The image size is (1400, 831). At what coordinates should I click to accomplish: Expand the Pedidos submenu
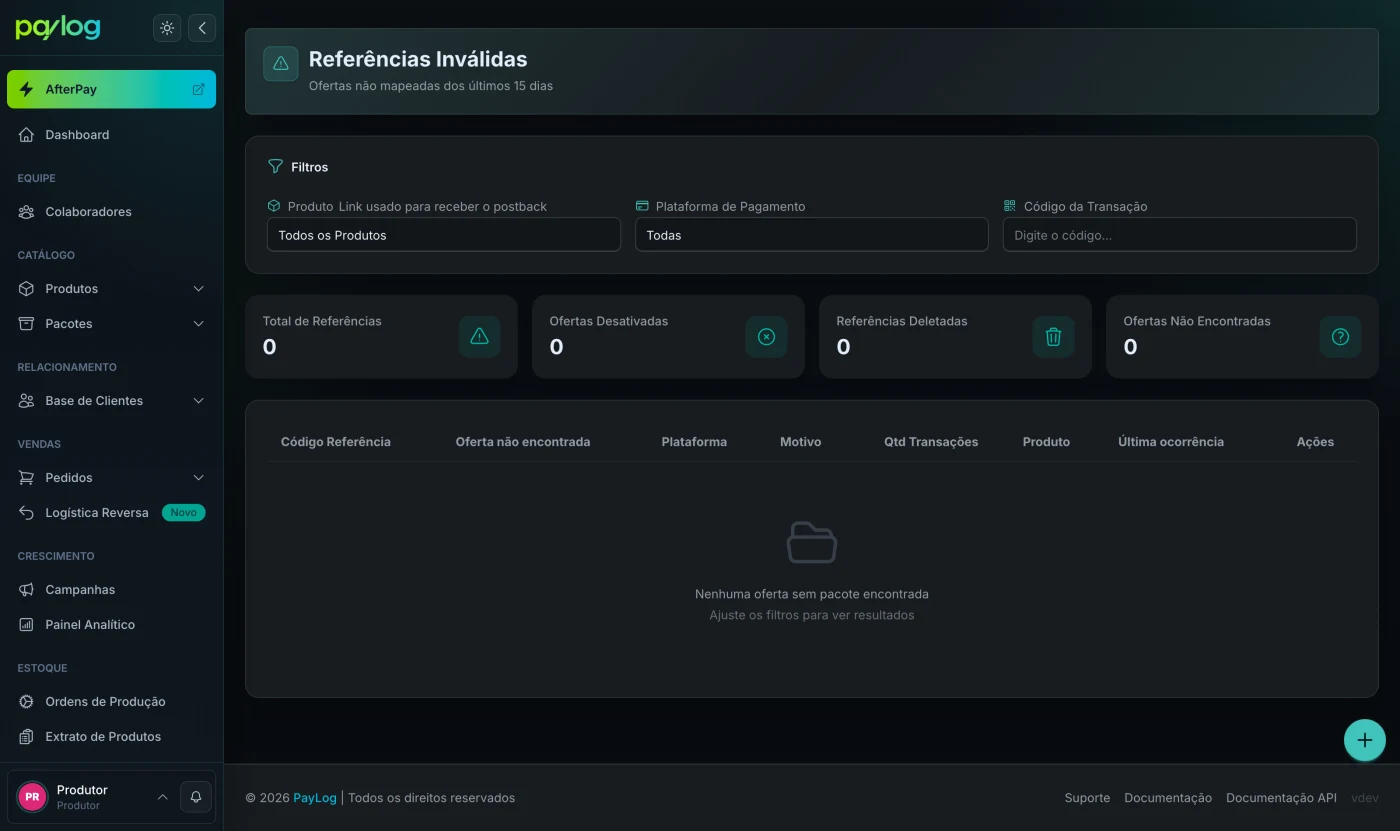pos(111,478)
